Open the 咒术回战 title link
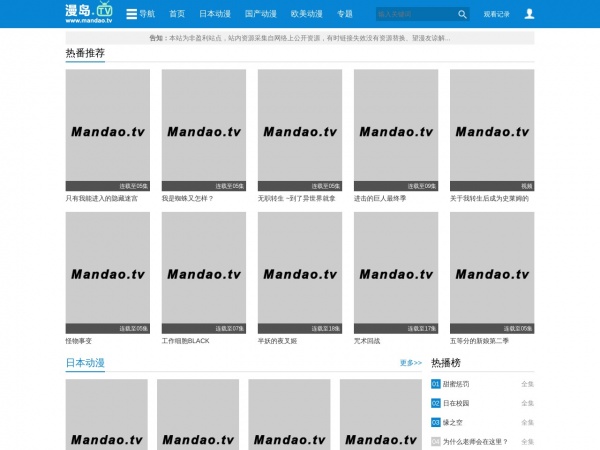The width and height of the screenshot is (600, 450). [368, 341]
